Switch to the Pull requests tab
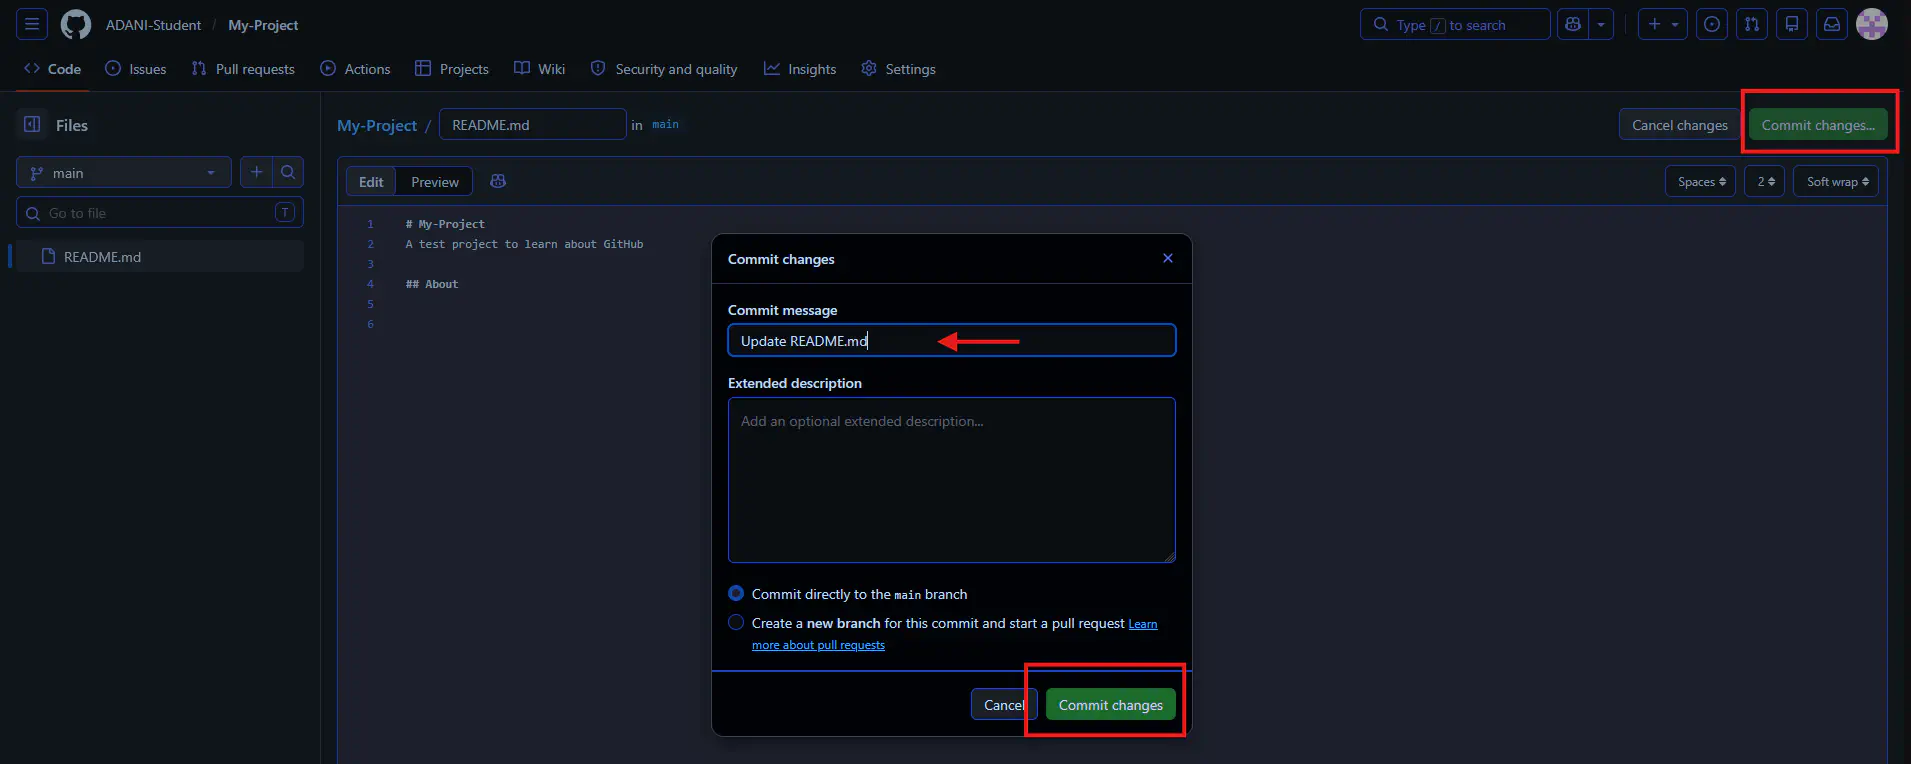 pos(243,69)
